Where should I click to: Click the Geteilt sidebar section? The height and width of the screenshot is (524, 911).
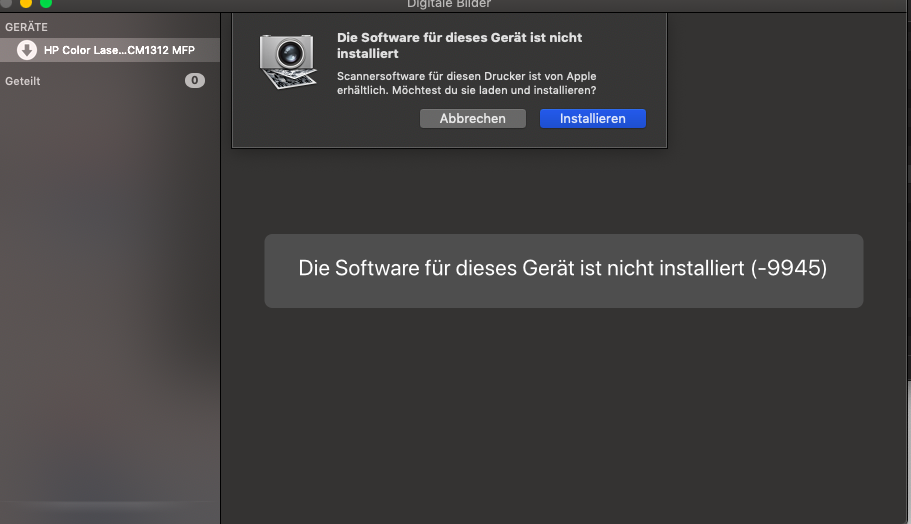tap(23, 81)
